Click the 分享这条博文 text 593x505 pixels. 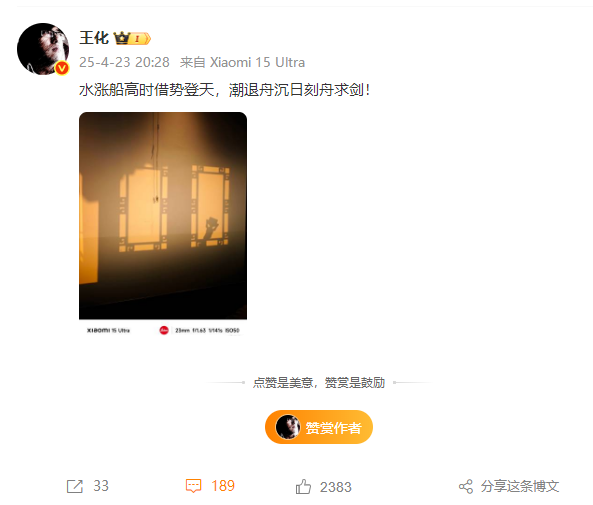[520, 486]
